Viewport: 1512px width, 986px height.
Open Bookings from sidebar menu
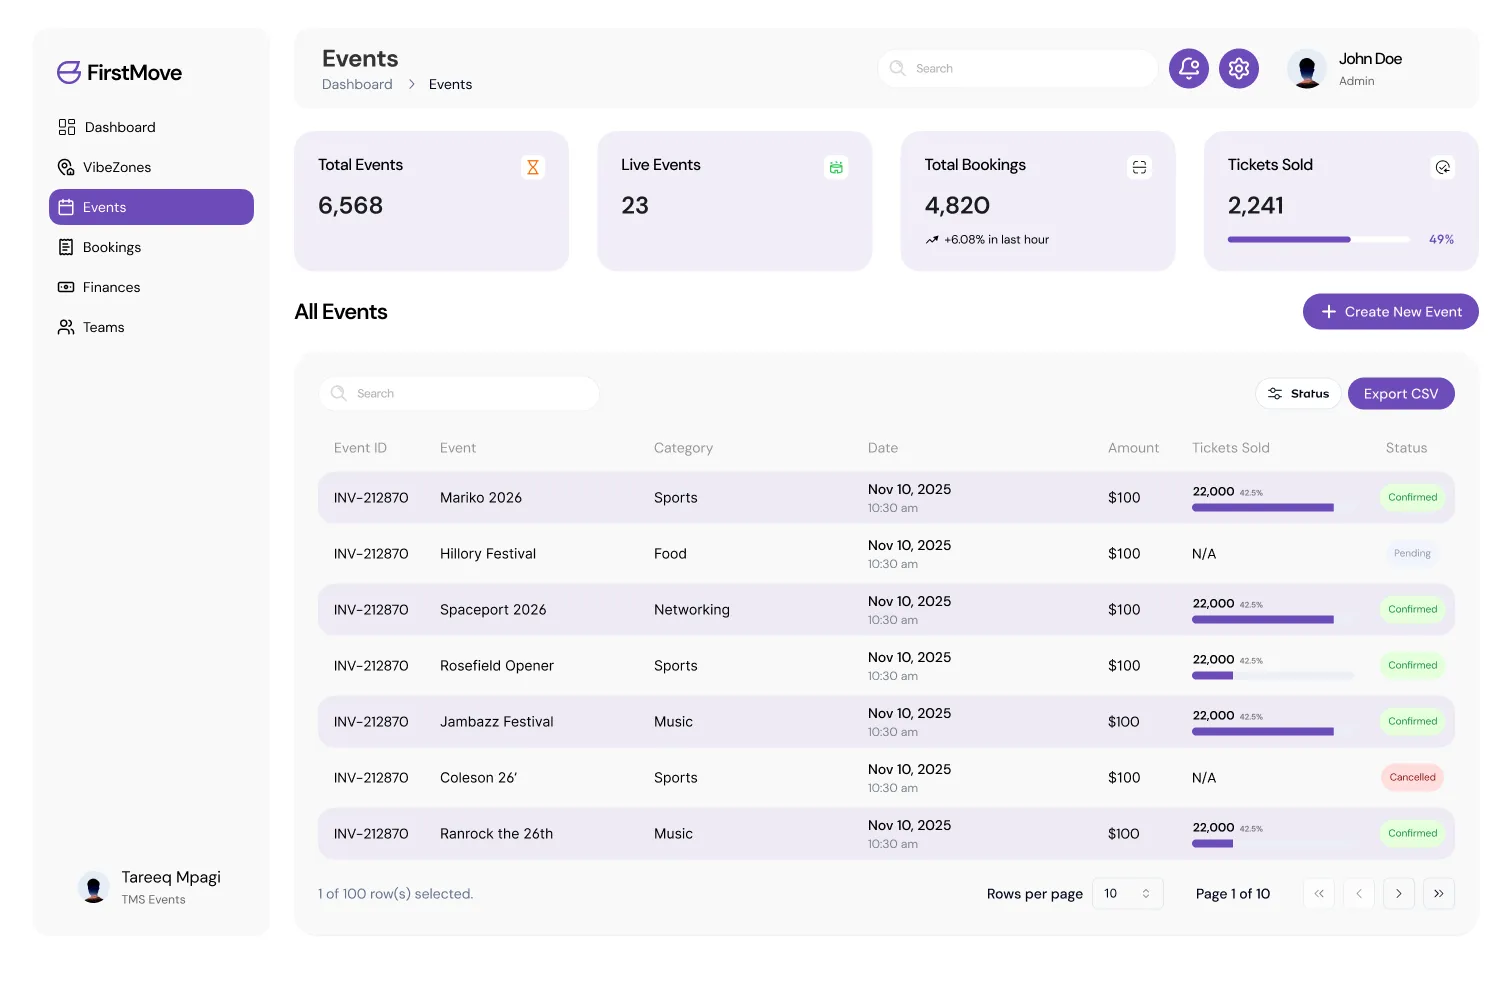pyautogui.click(x=151, y=247)
